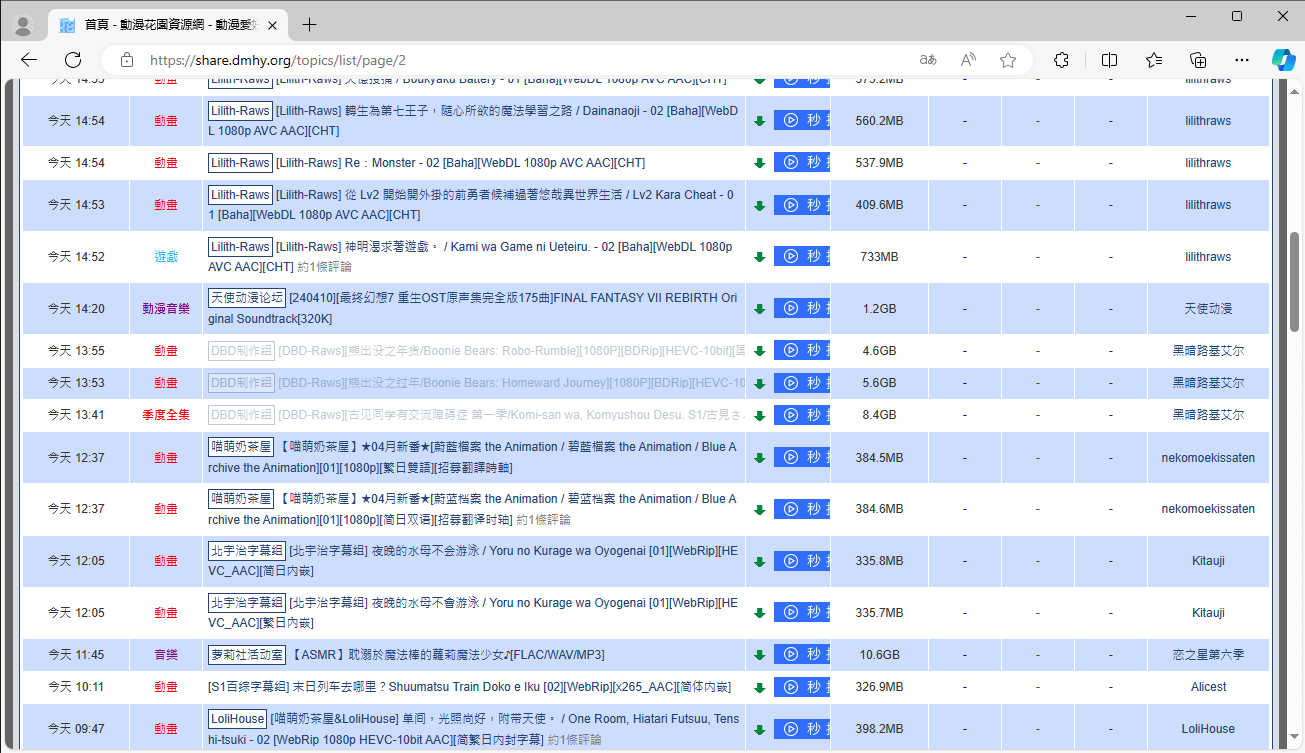Close the 動漫花園資源網 tab
Screen dimensions: 1305x753
273,25
